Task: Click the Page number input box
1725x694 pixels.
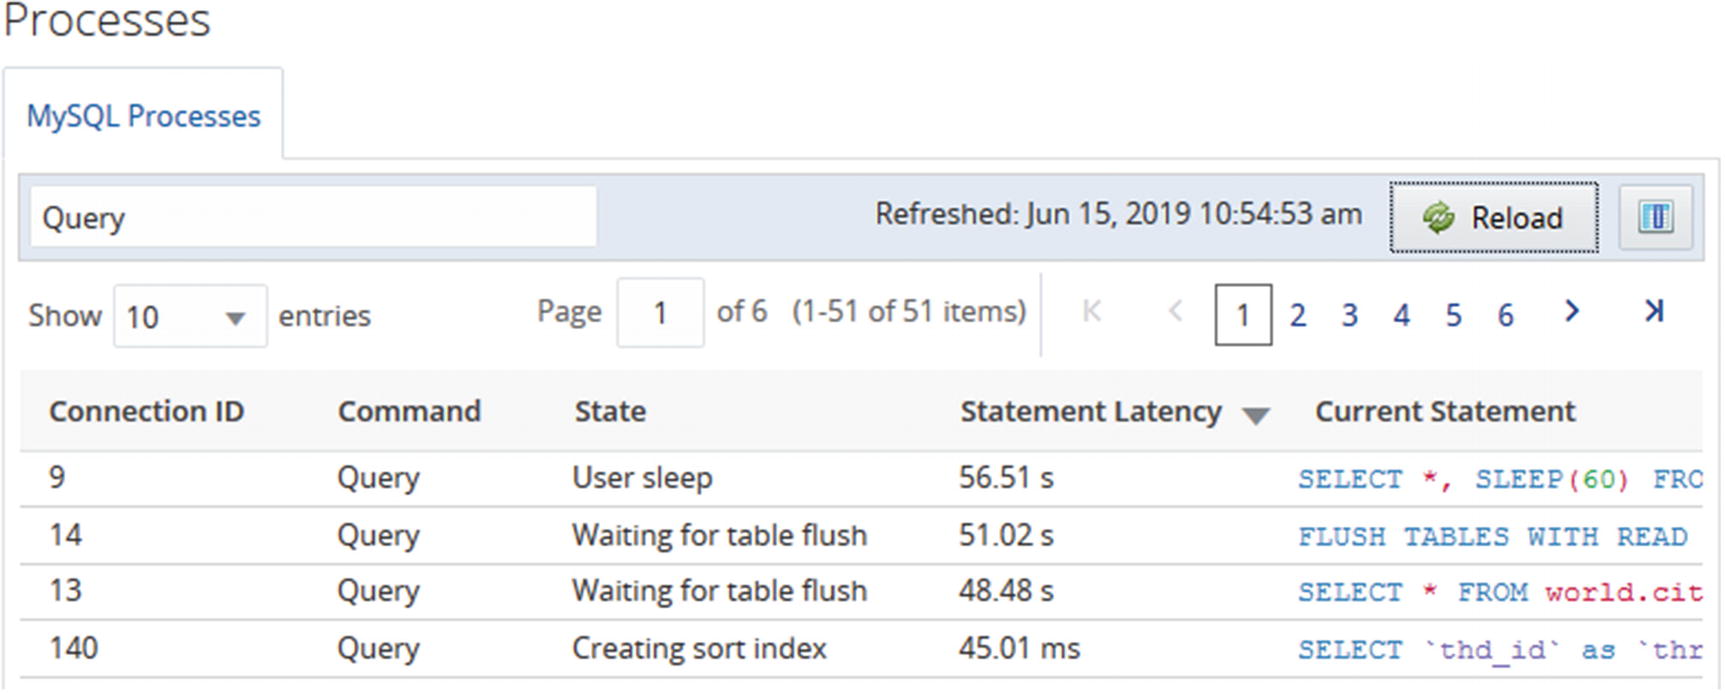Action: coord(660,313)
